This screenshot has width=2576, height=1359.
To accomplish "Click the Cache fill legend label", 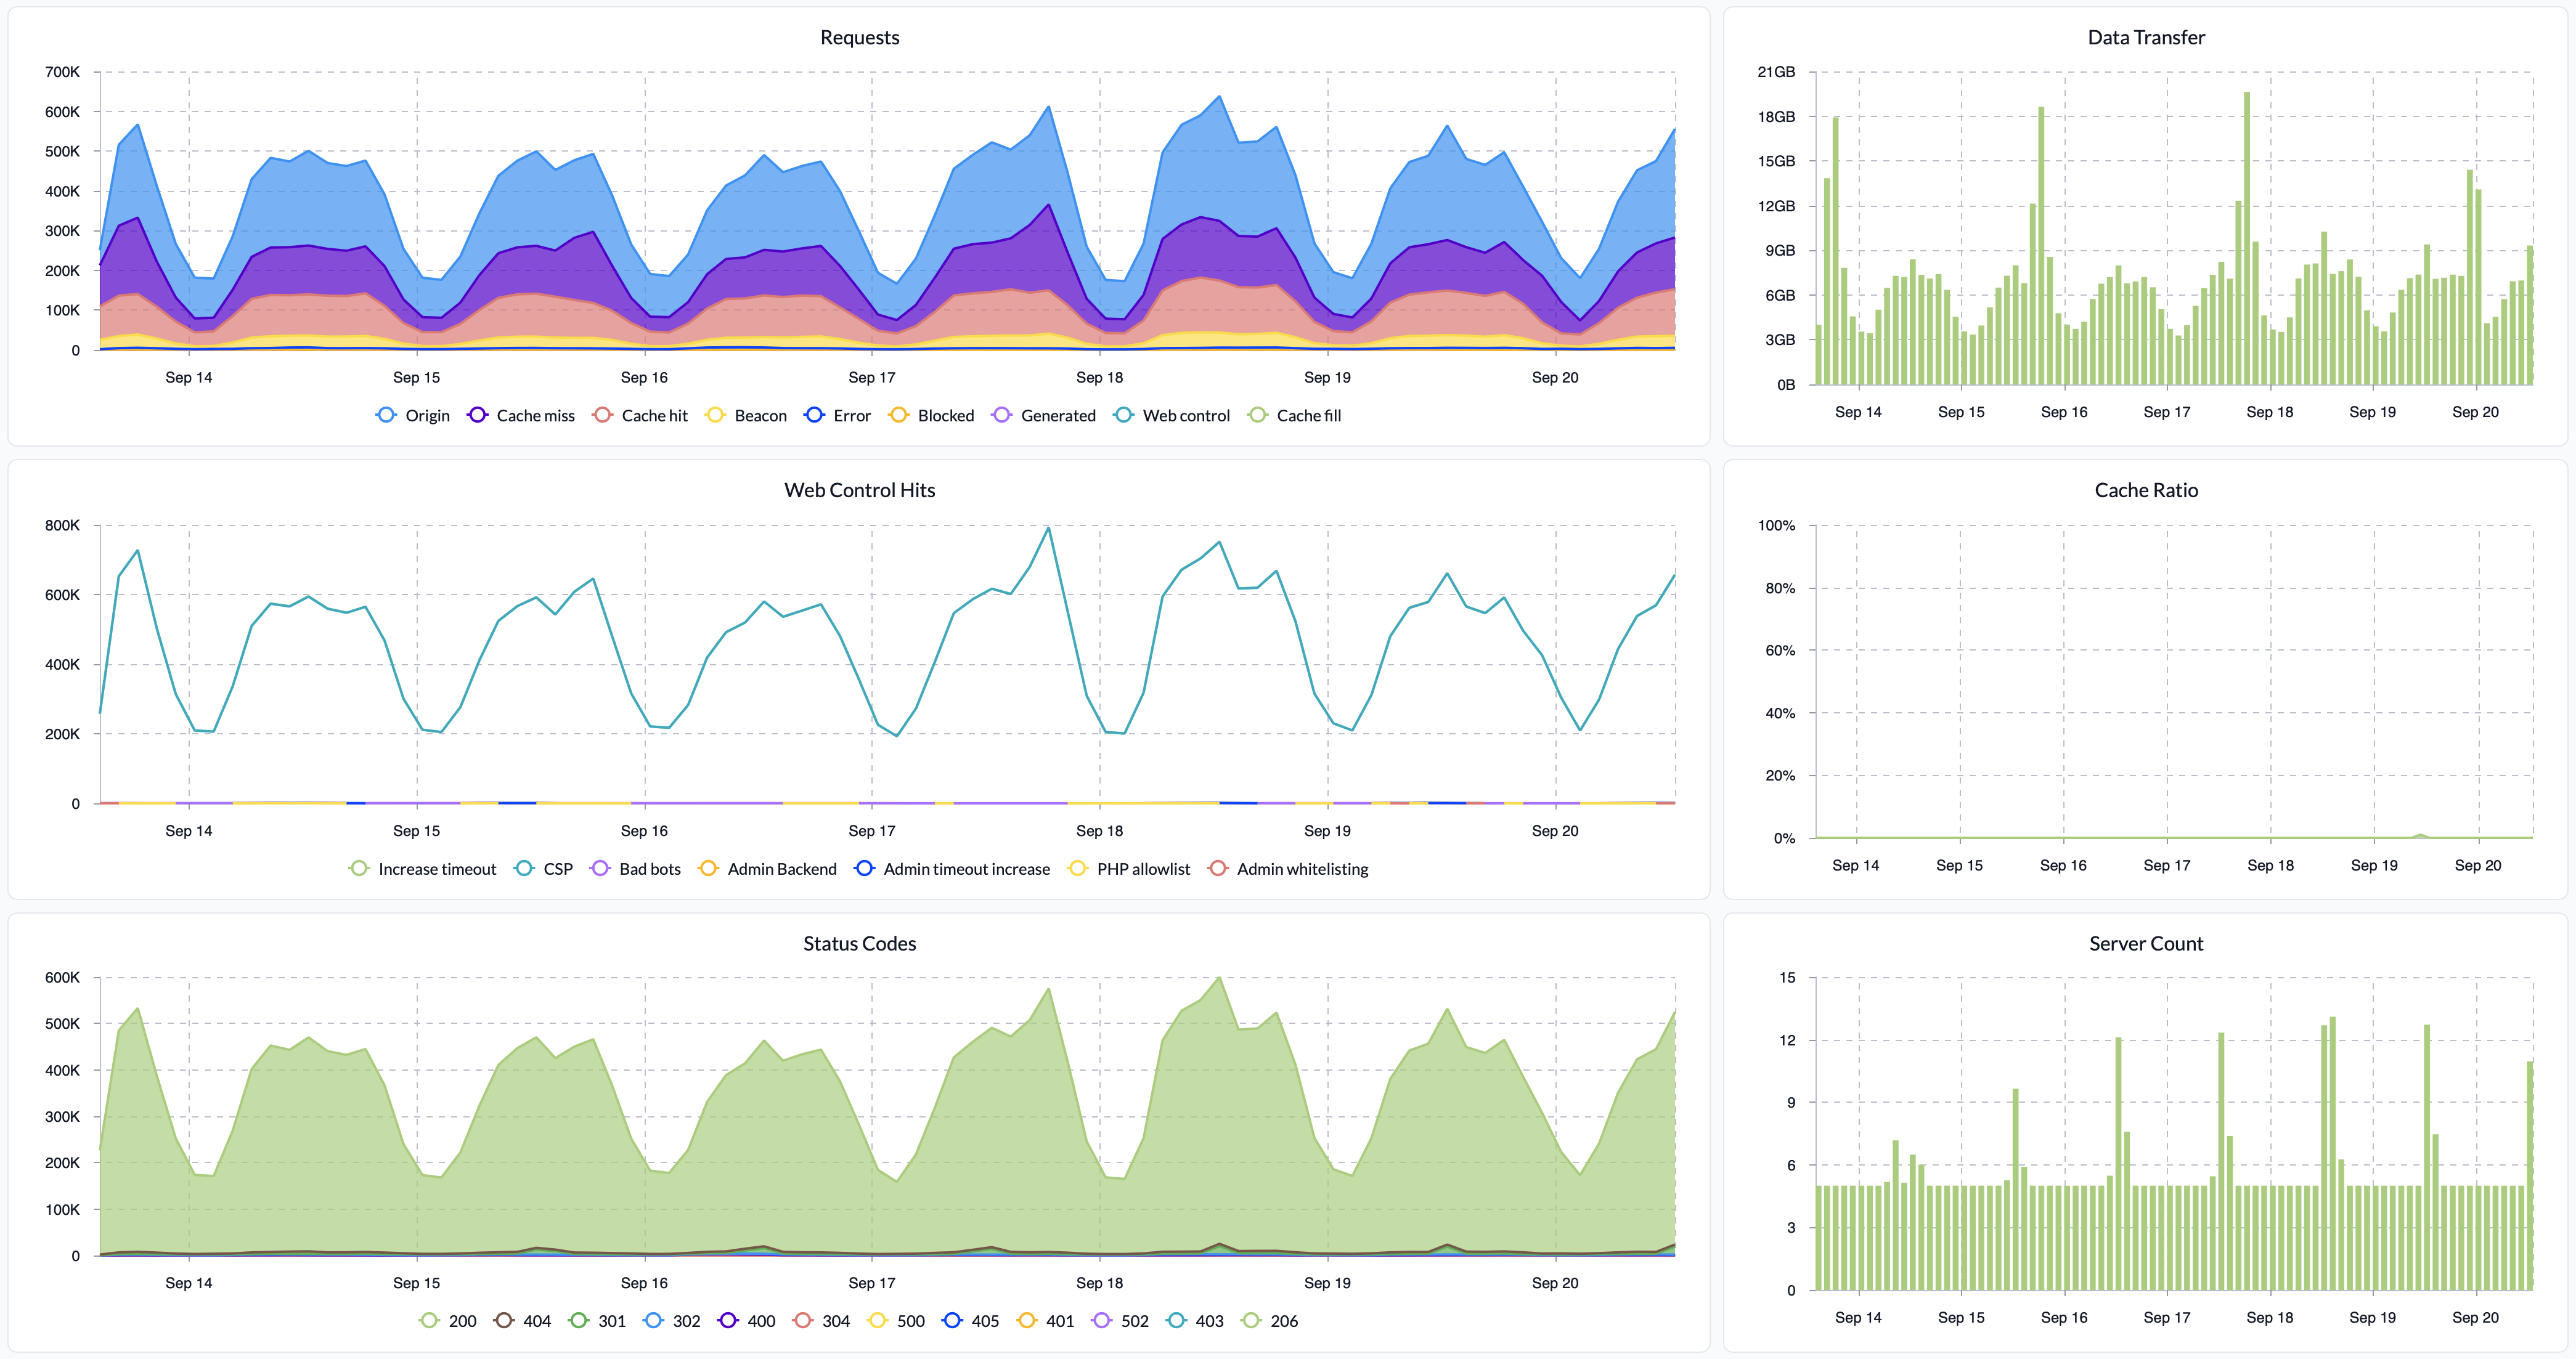I will pos(1308,415).
